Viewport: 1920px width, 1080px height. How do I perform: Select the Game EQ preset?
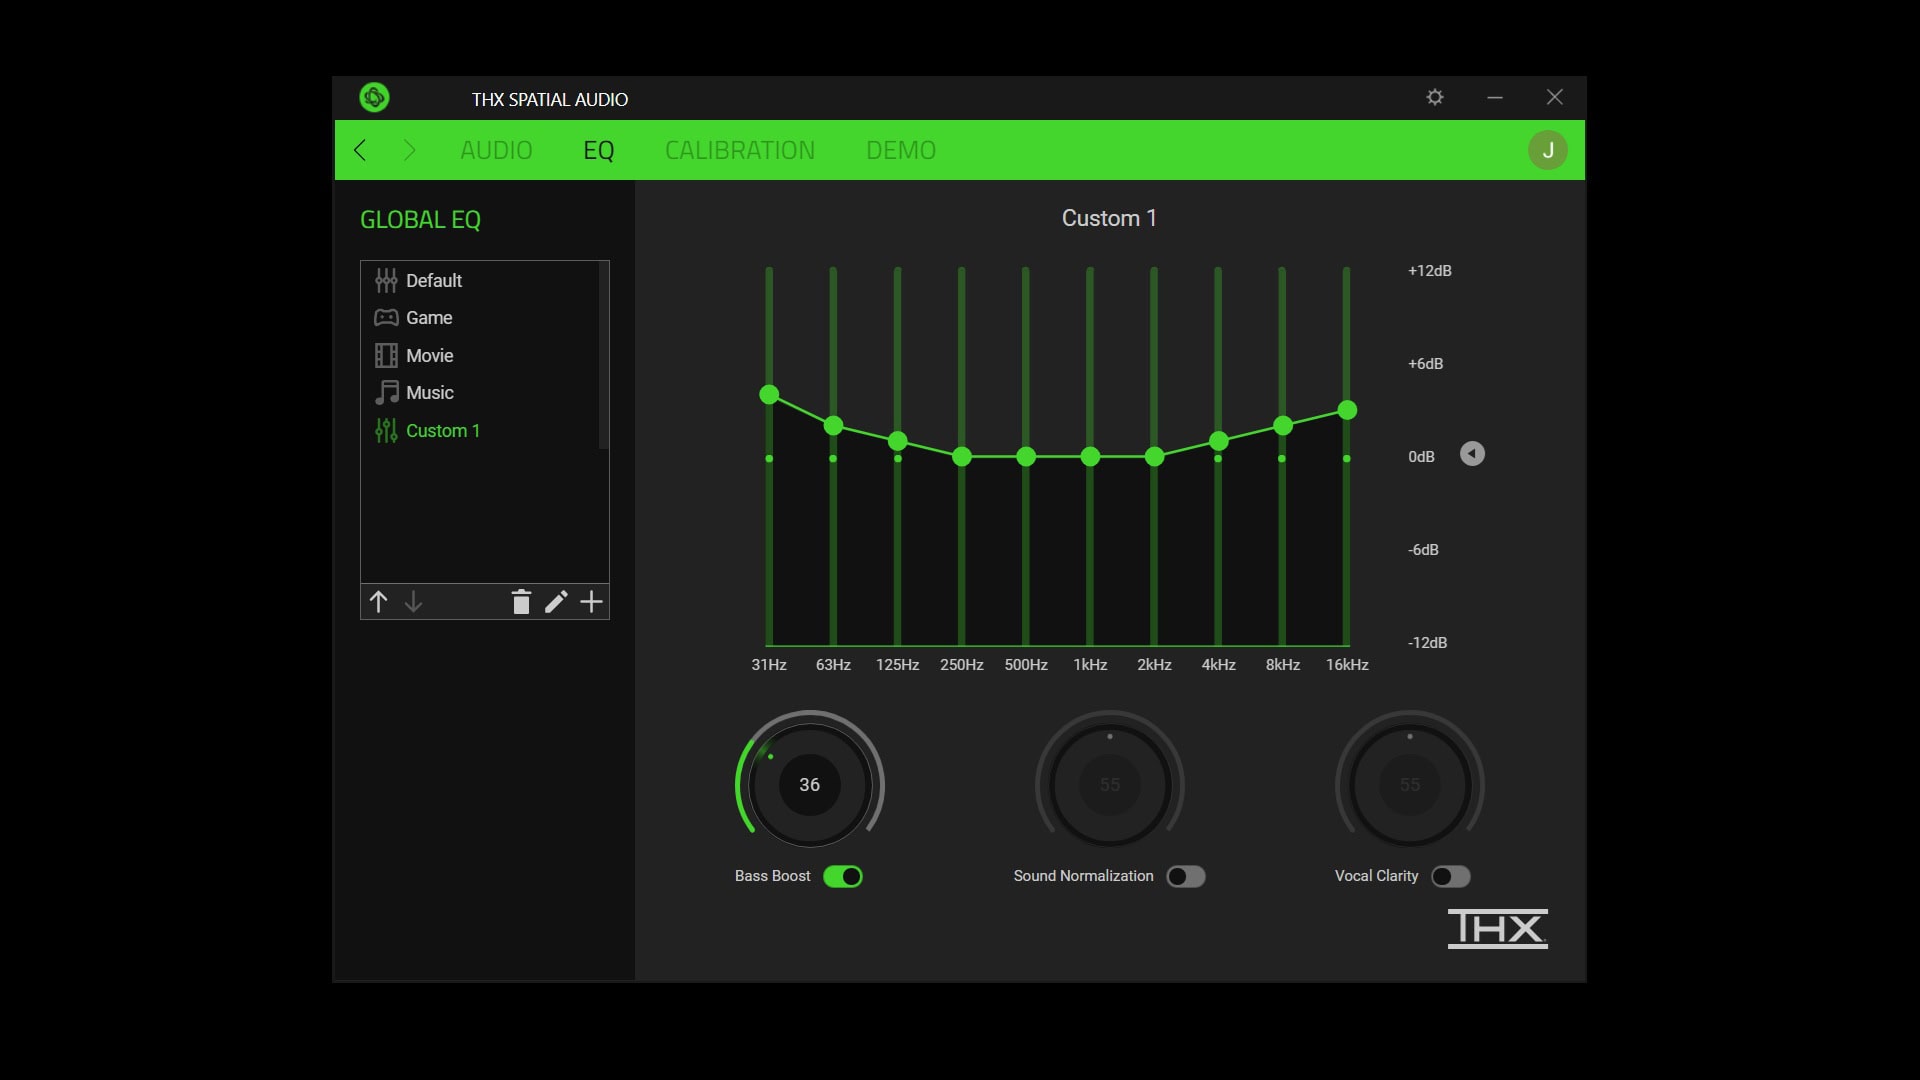pyautogui.click(x=481, y=318)
